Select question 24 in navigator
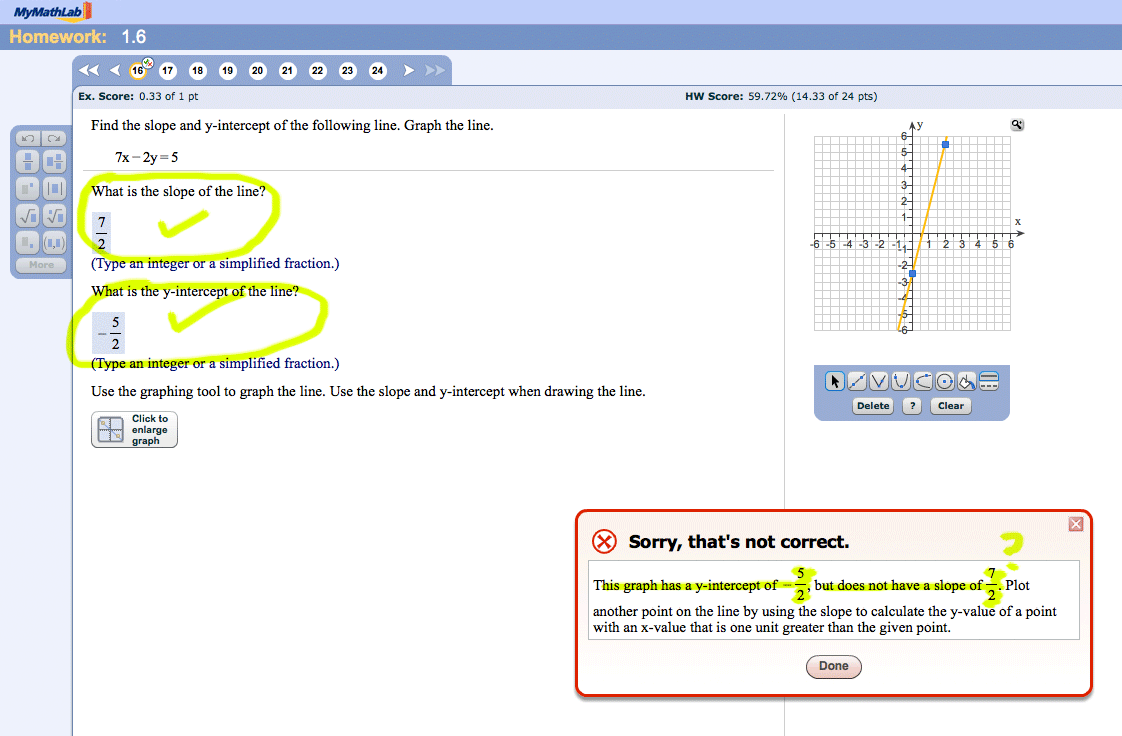This screenshot has height=736, width=1122. [x=378, y=70]
